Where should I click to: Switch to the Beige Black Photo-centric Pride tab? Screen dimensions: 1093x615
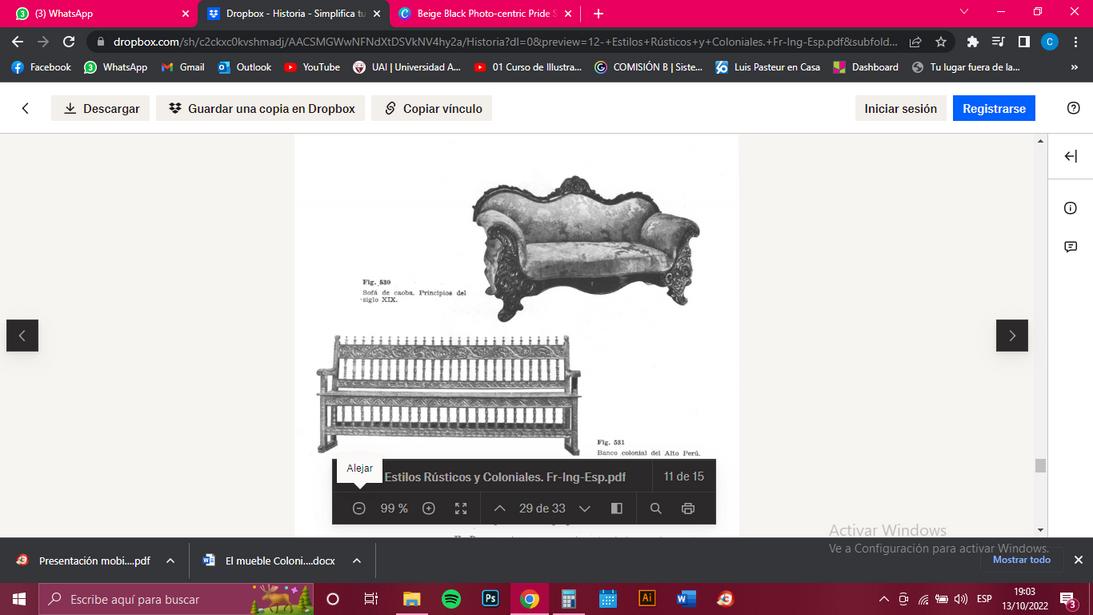[486, 13]
